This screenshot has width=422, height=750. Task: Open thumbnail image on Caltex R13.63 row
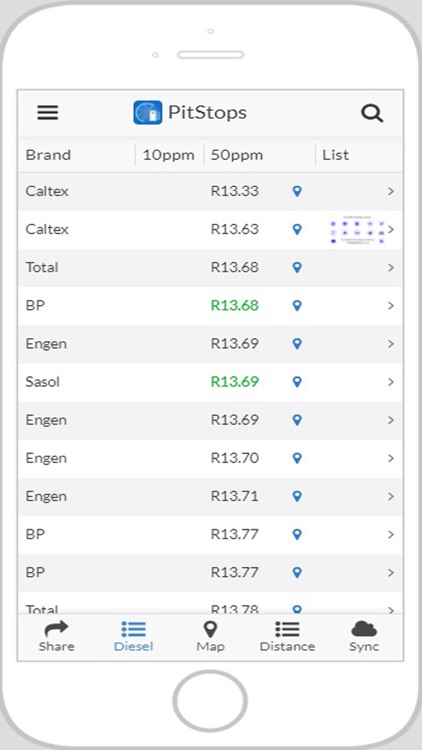(357, 232)
